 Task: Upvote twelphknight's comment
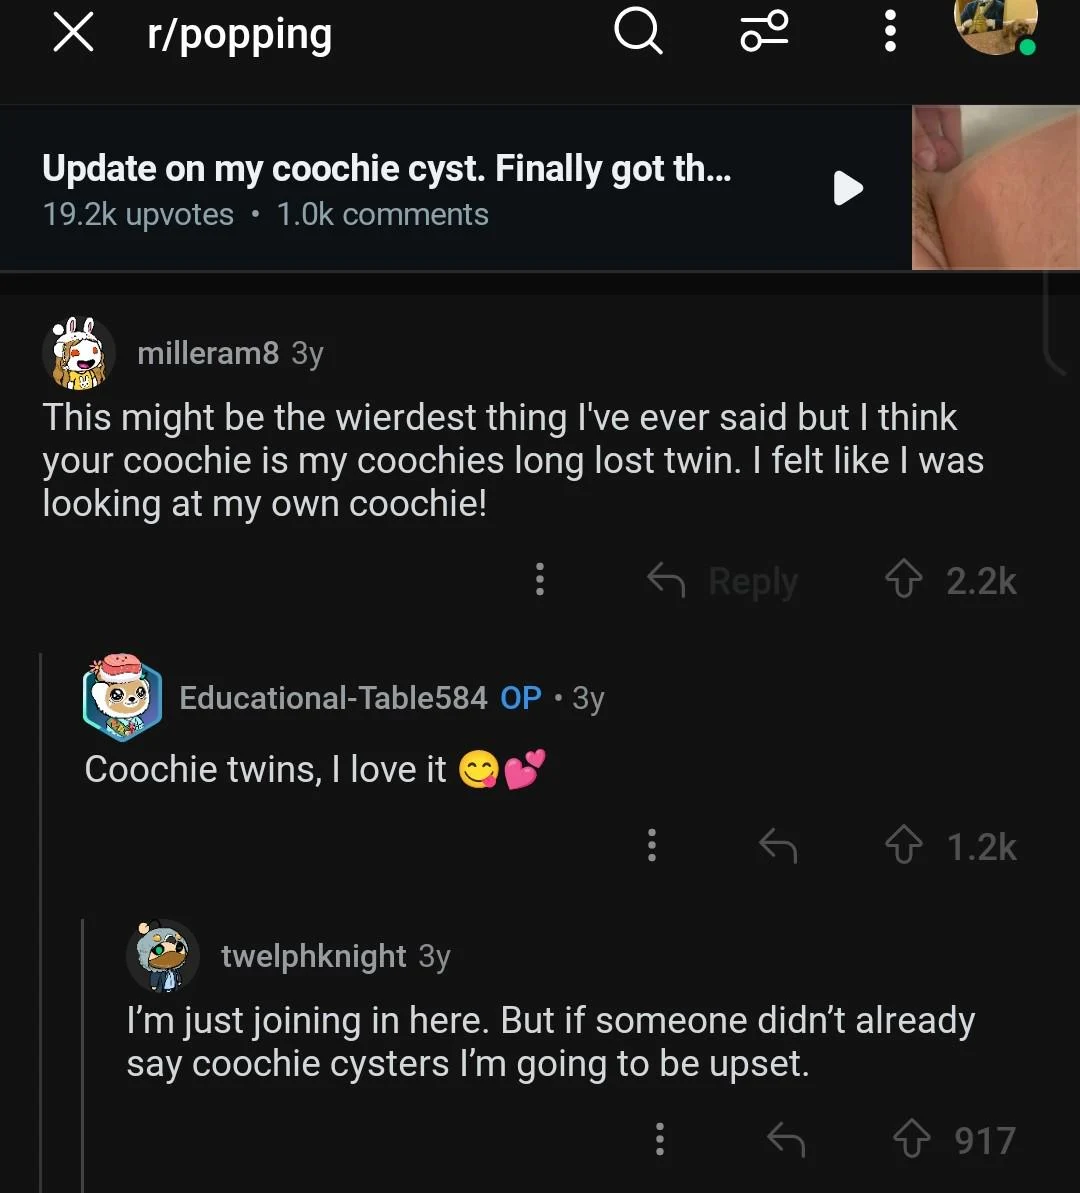(x=911, y=1139)
